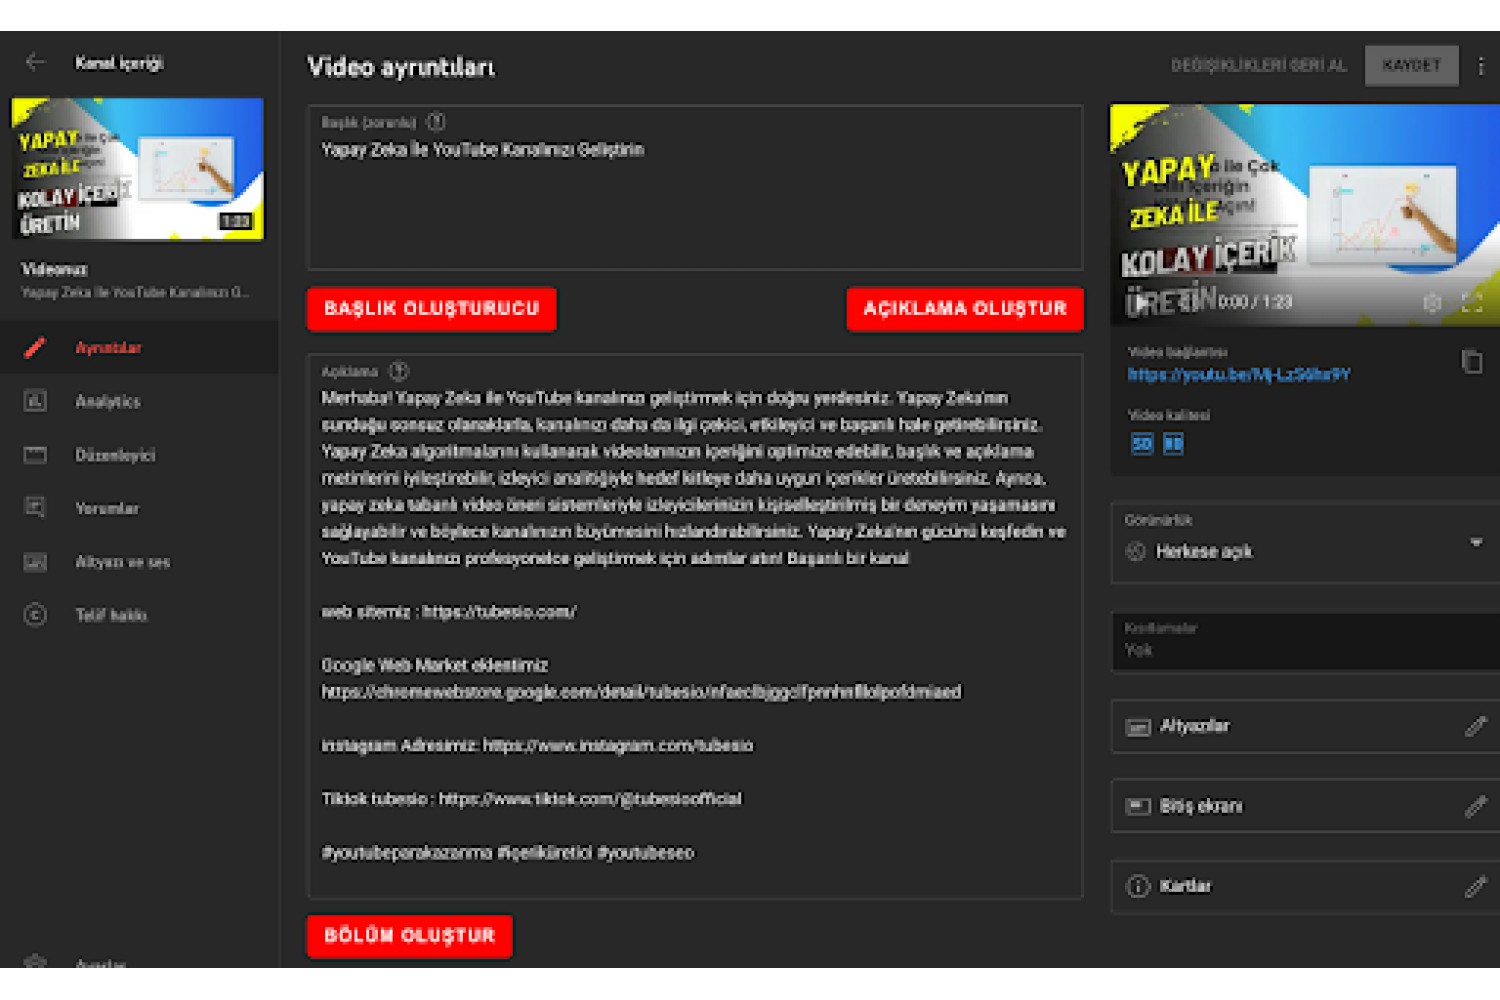The width and height of the screenshot is (1500, 1000).
Task: Click the help icon next to Açıklama
Action: (x=399, y=371)
